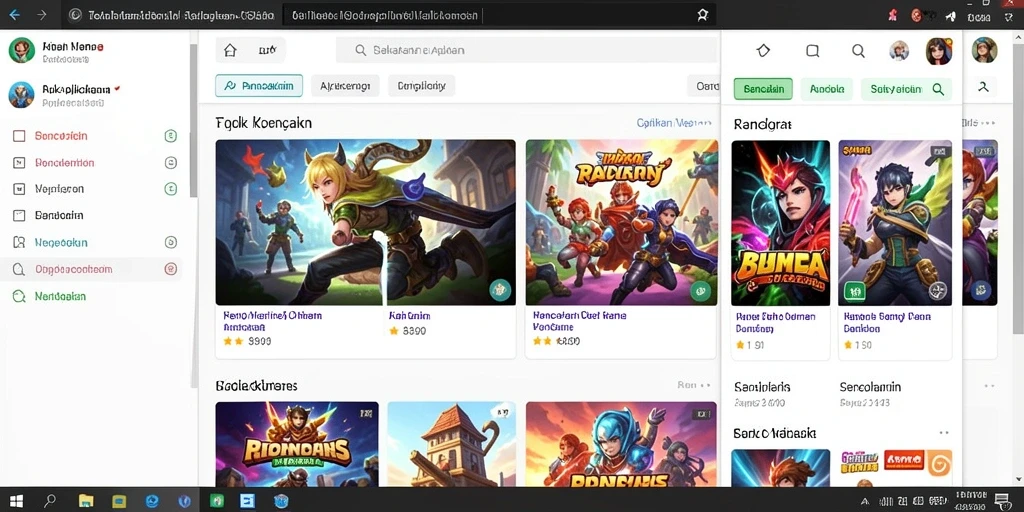Click the green badge on the purple character card

coord(854,291)
